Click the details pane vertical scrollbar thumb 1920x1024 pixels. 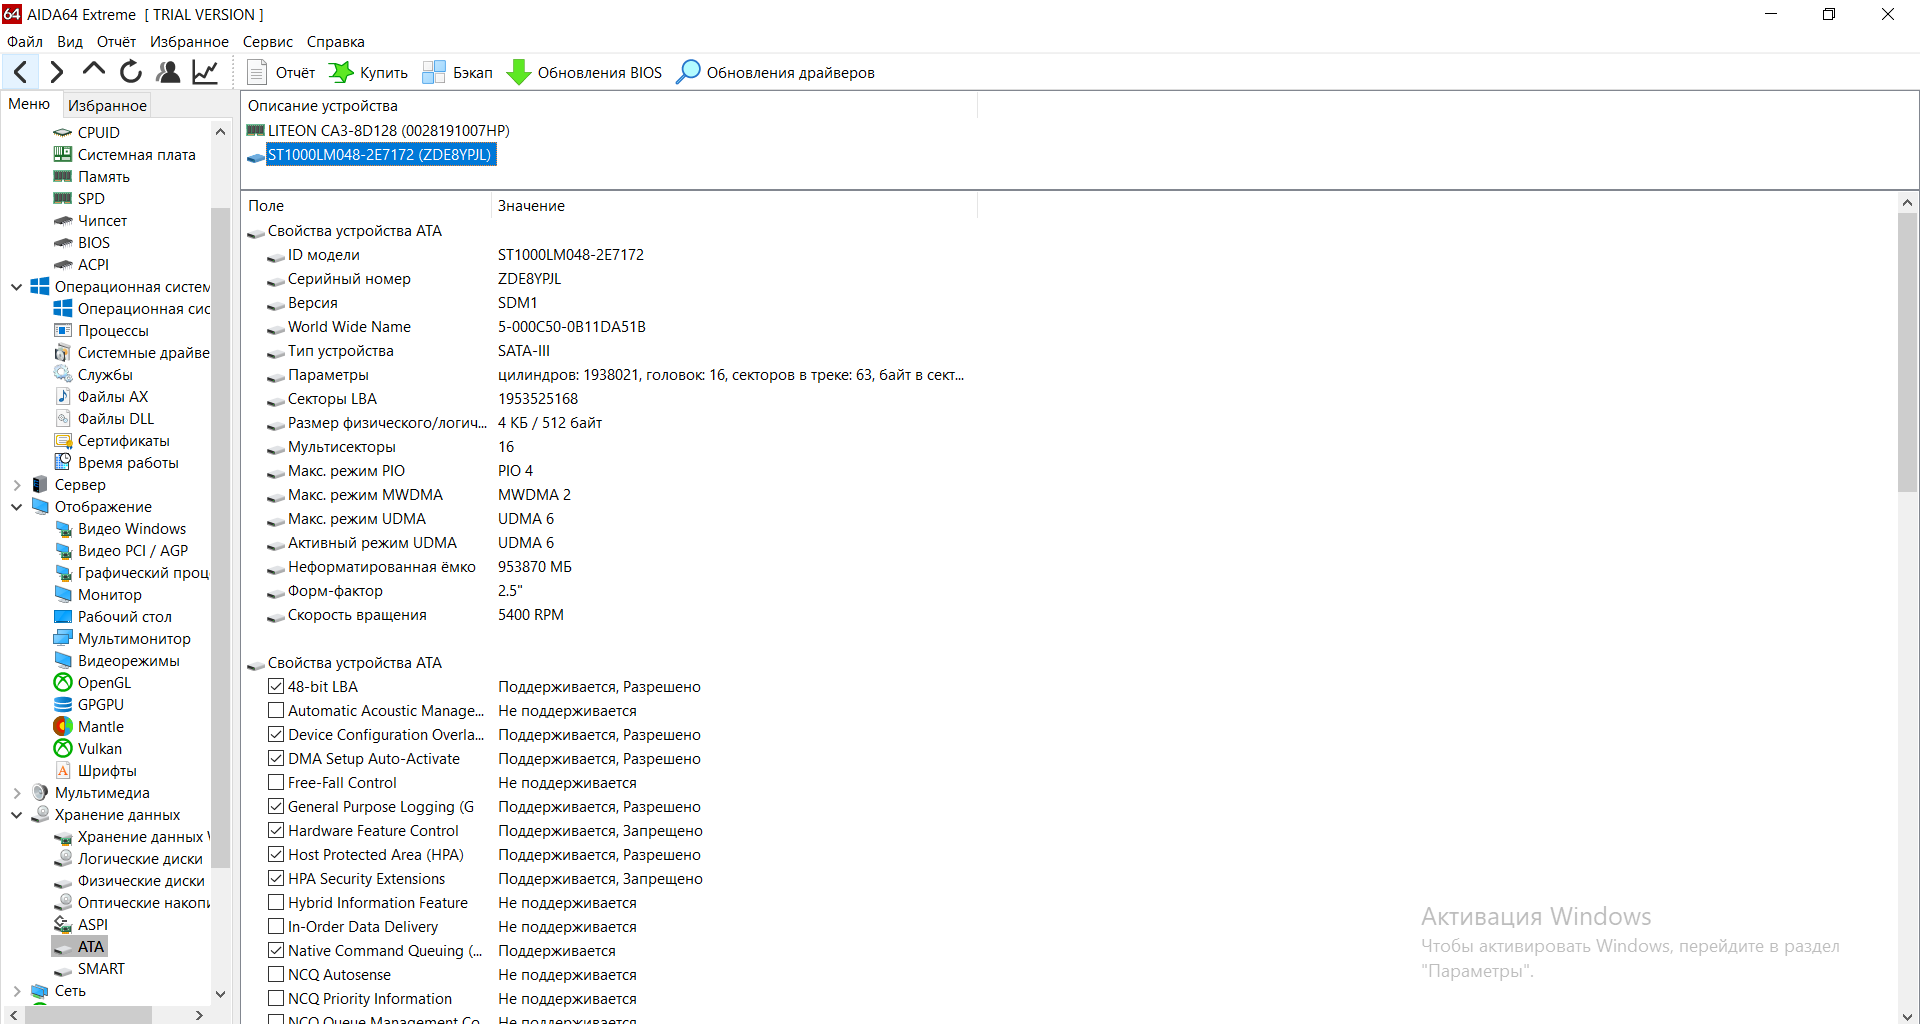[x=1907, y=352]
